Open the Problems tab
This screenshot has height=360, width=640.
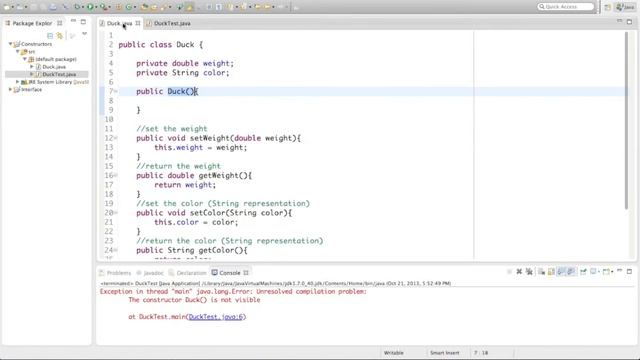click(115, 273)
